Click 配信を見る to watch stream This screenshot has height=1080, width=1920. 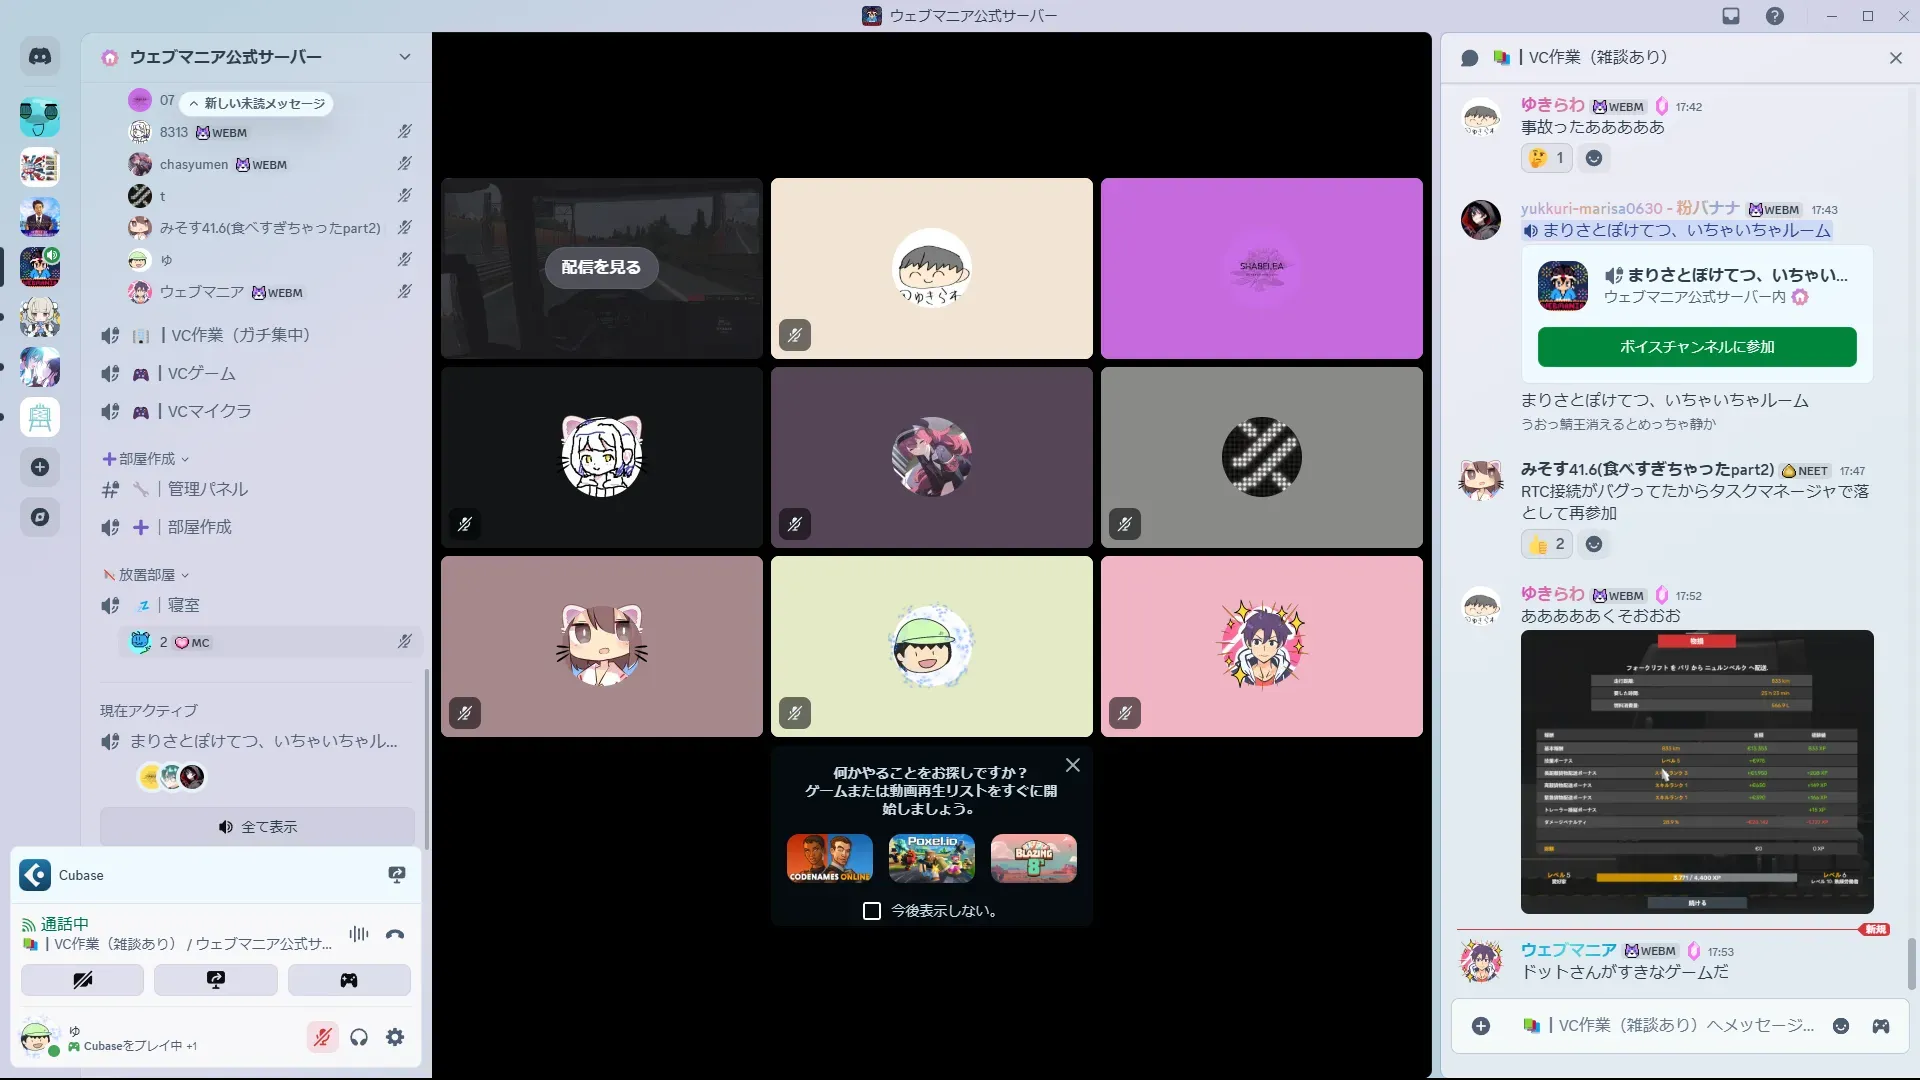click(601, 267)
